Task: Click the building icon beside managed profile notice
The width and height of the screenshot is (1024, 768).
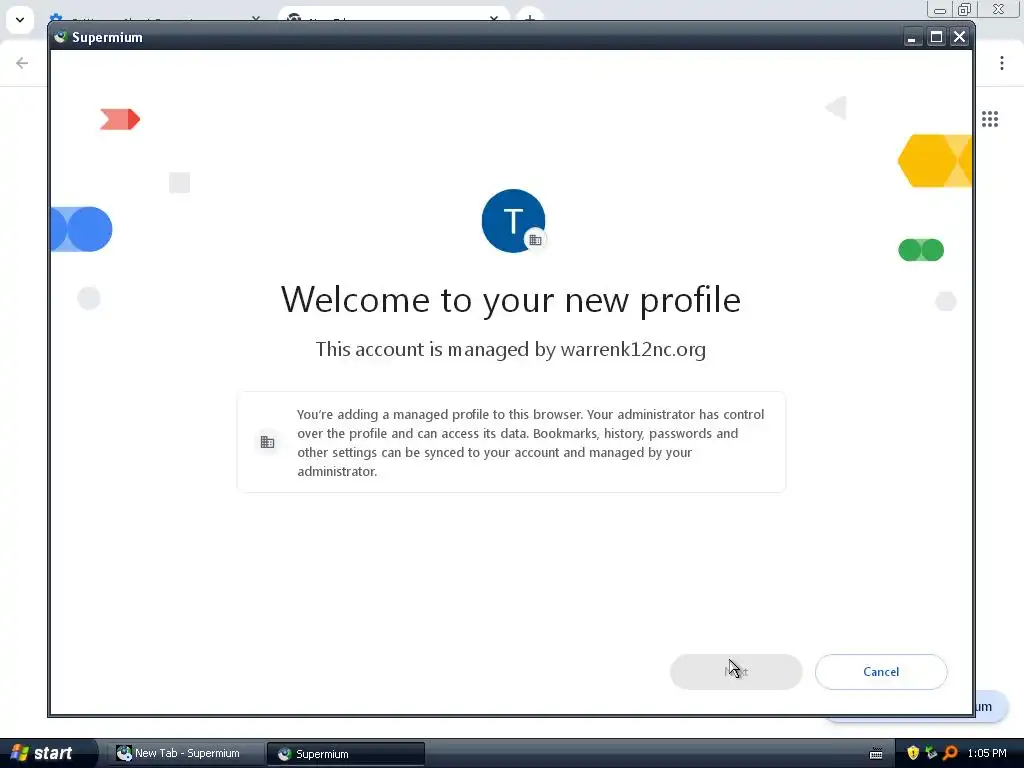Action: [x=267, y=442]
